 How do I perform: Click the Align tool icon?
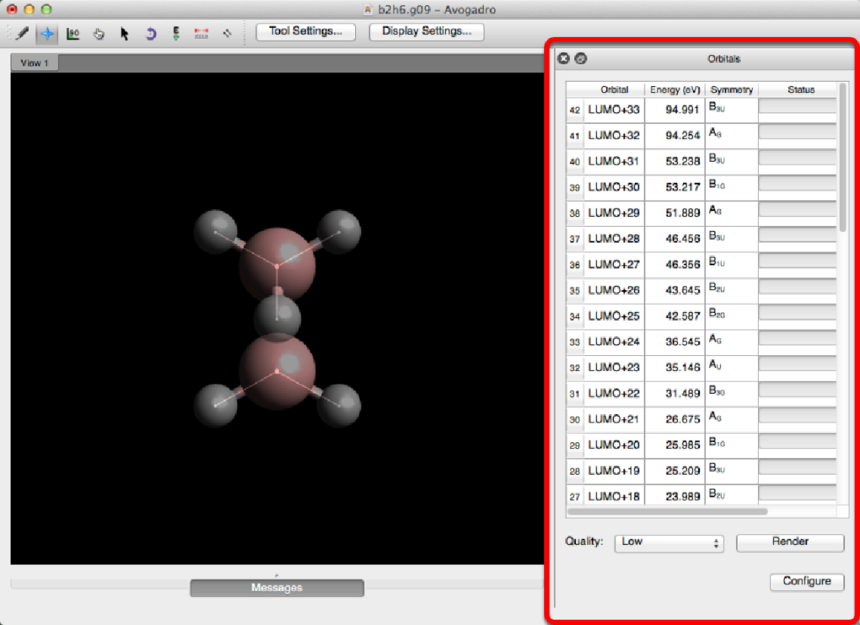click(x=227, y=33)
